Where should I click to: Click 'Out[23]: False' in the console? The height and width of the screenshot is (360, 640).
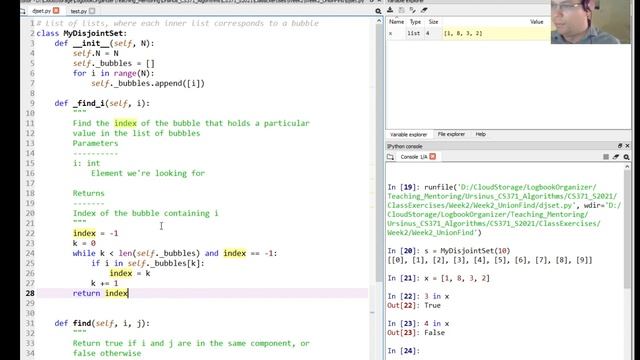click(416, 333)
